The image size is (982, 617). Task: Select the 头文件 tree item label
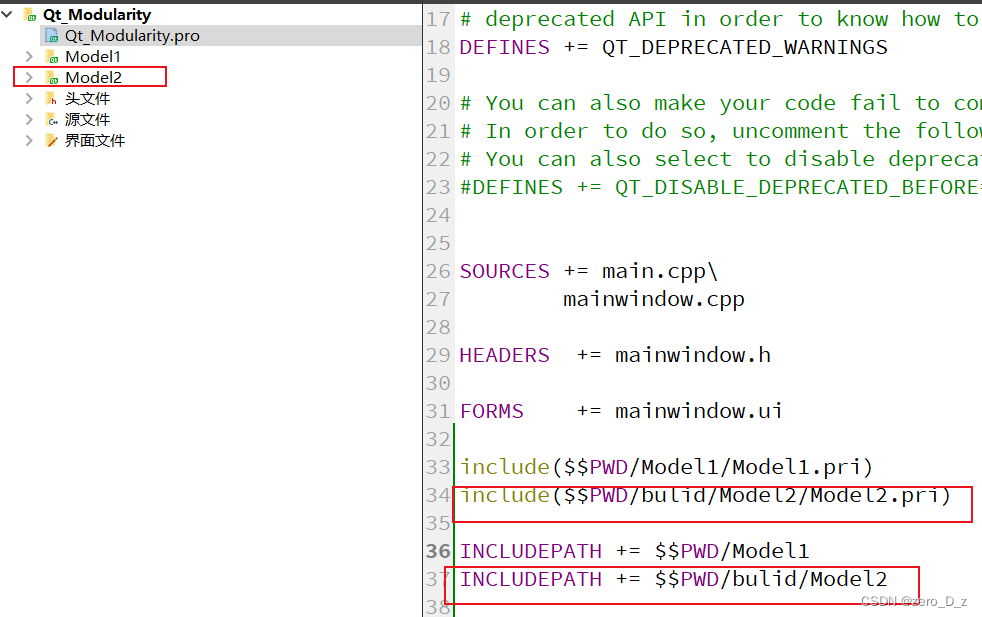[x=87, y=98]
